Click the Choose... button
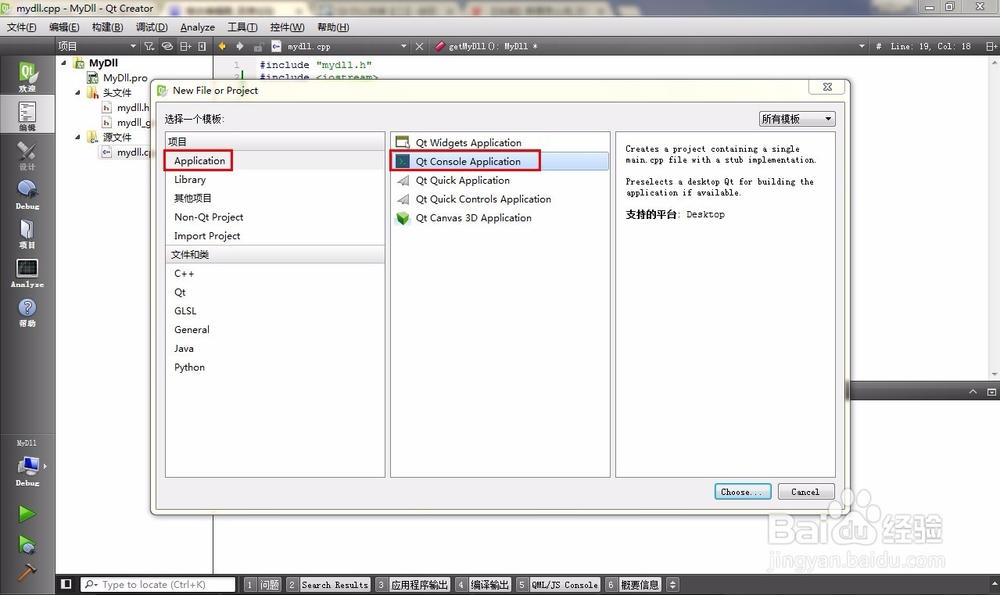Viewport: 1000px width, 595px height. [x=742, y=492]
